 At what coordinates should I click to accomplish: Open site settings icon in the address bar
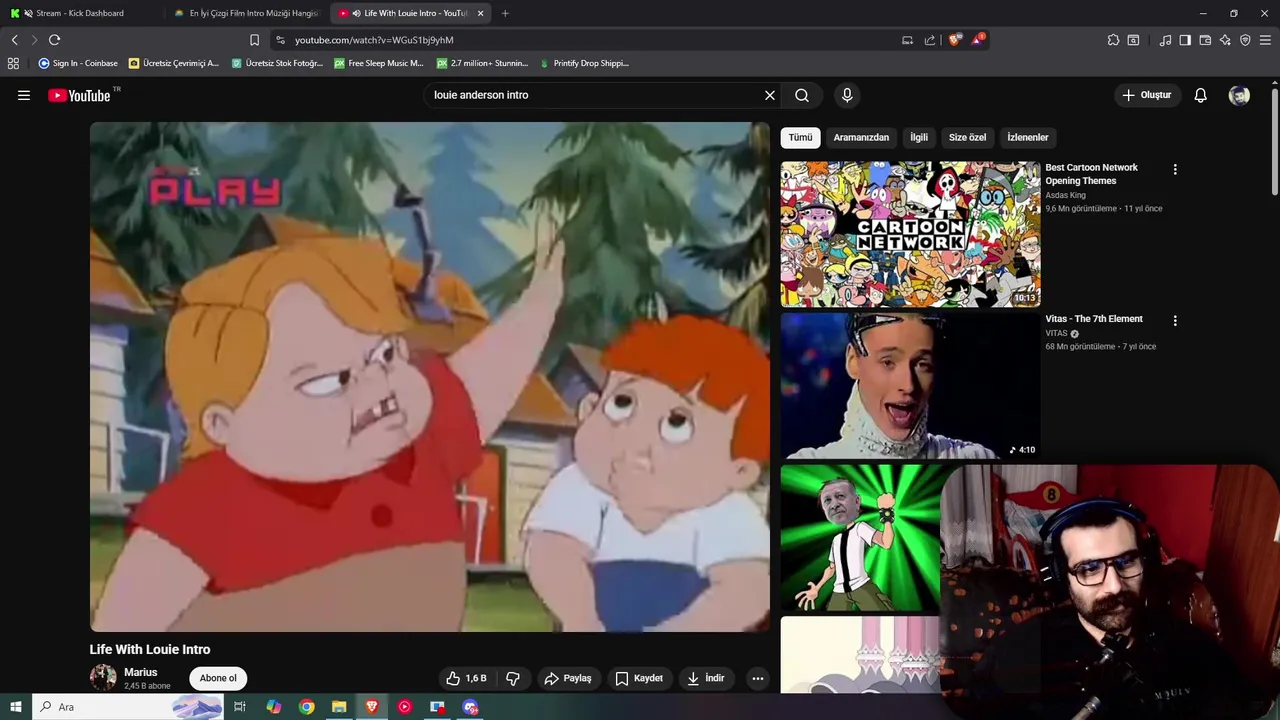(x=281, y=40)
